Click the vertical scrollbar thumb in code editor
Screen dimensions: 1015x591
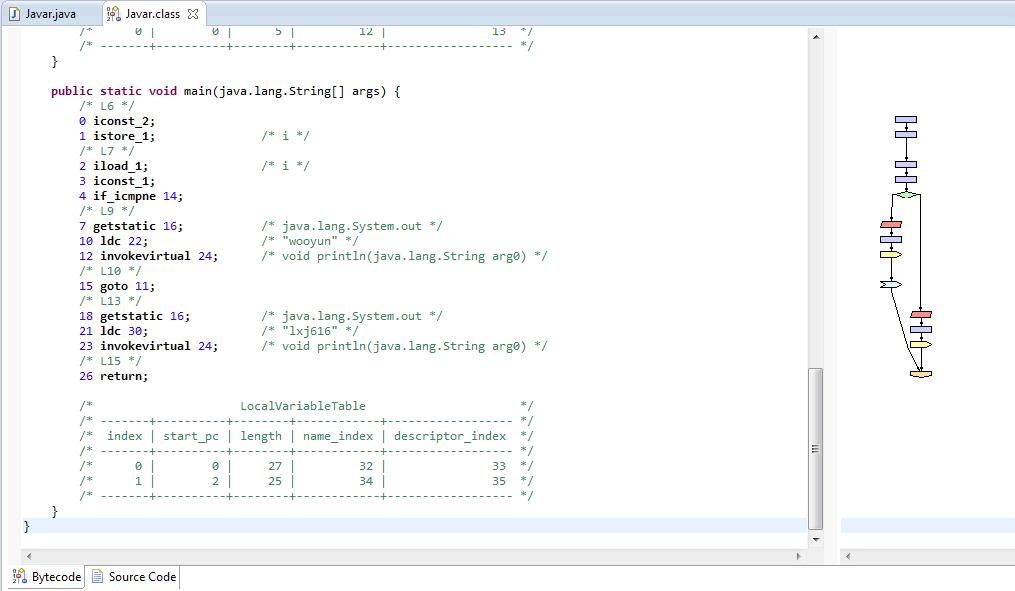click(x=816, y=447)
